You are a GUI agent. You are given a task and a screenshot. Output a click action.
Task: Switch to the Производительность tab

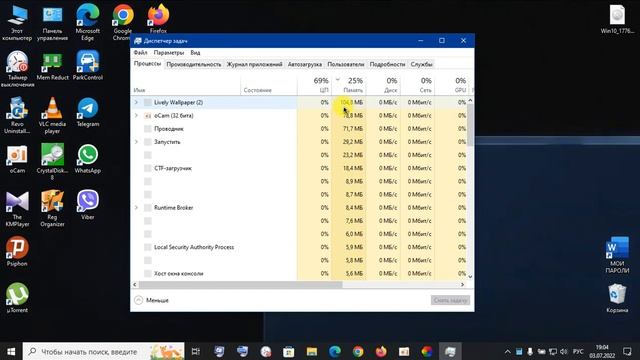tap(194, 64)
